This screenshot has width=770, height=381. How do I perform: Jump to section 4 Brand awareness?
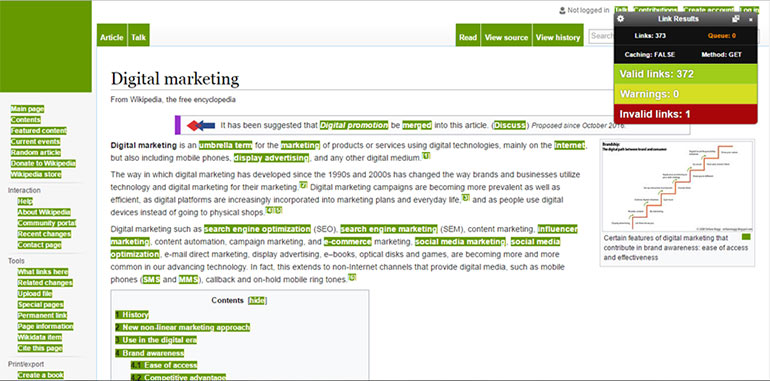click(x=150, y=353)
